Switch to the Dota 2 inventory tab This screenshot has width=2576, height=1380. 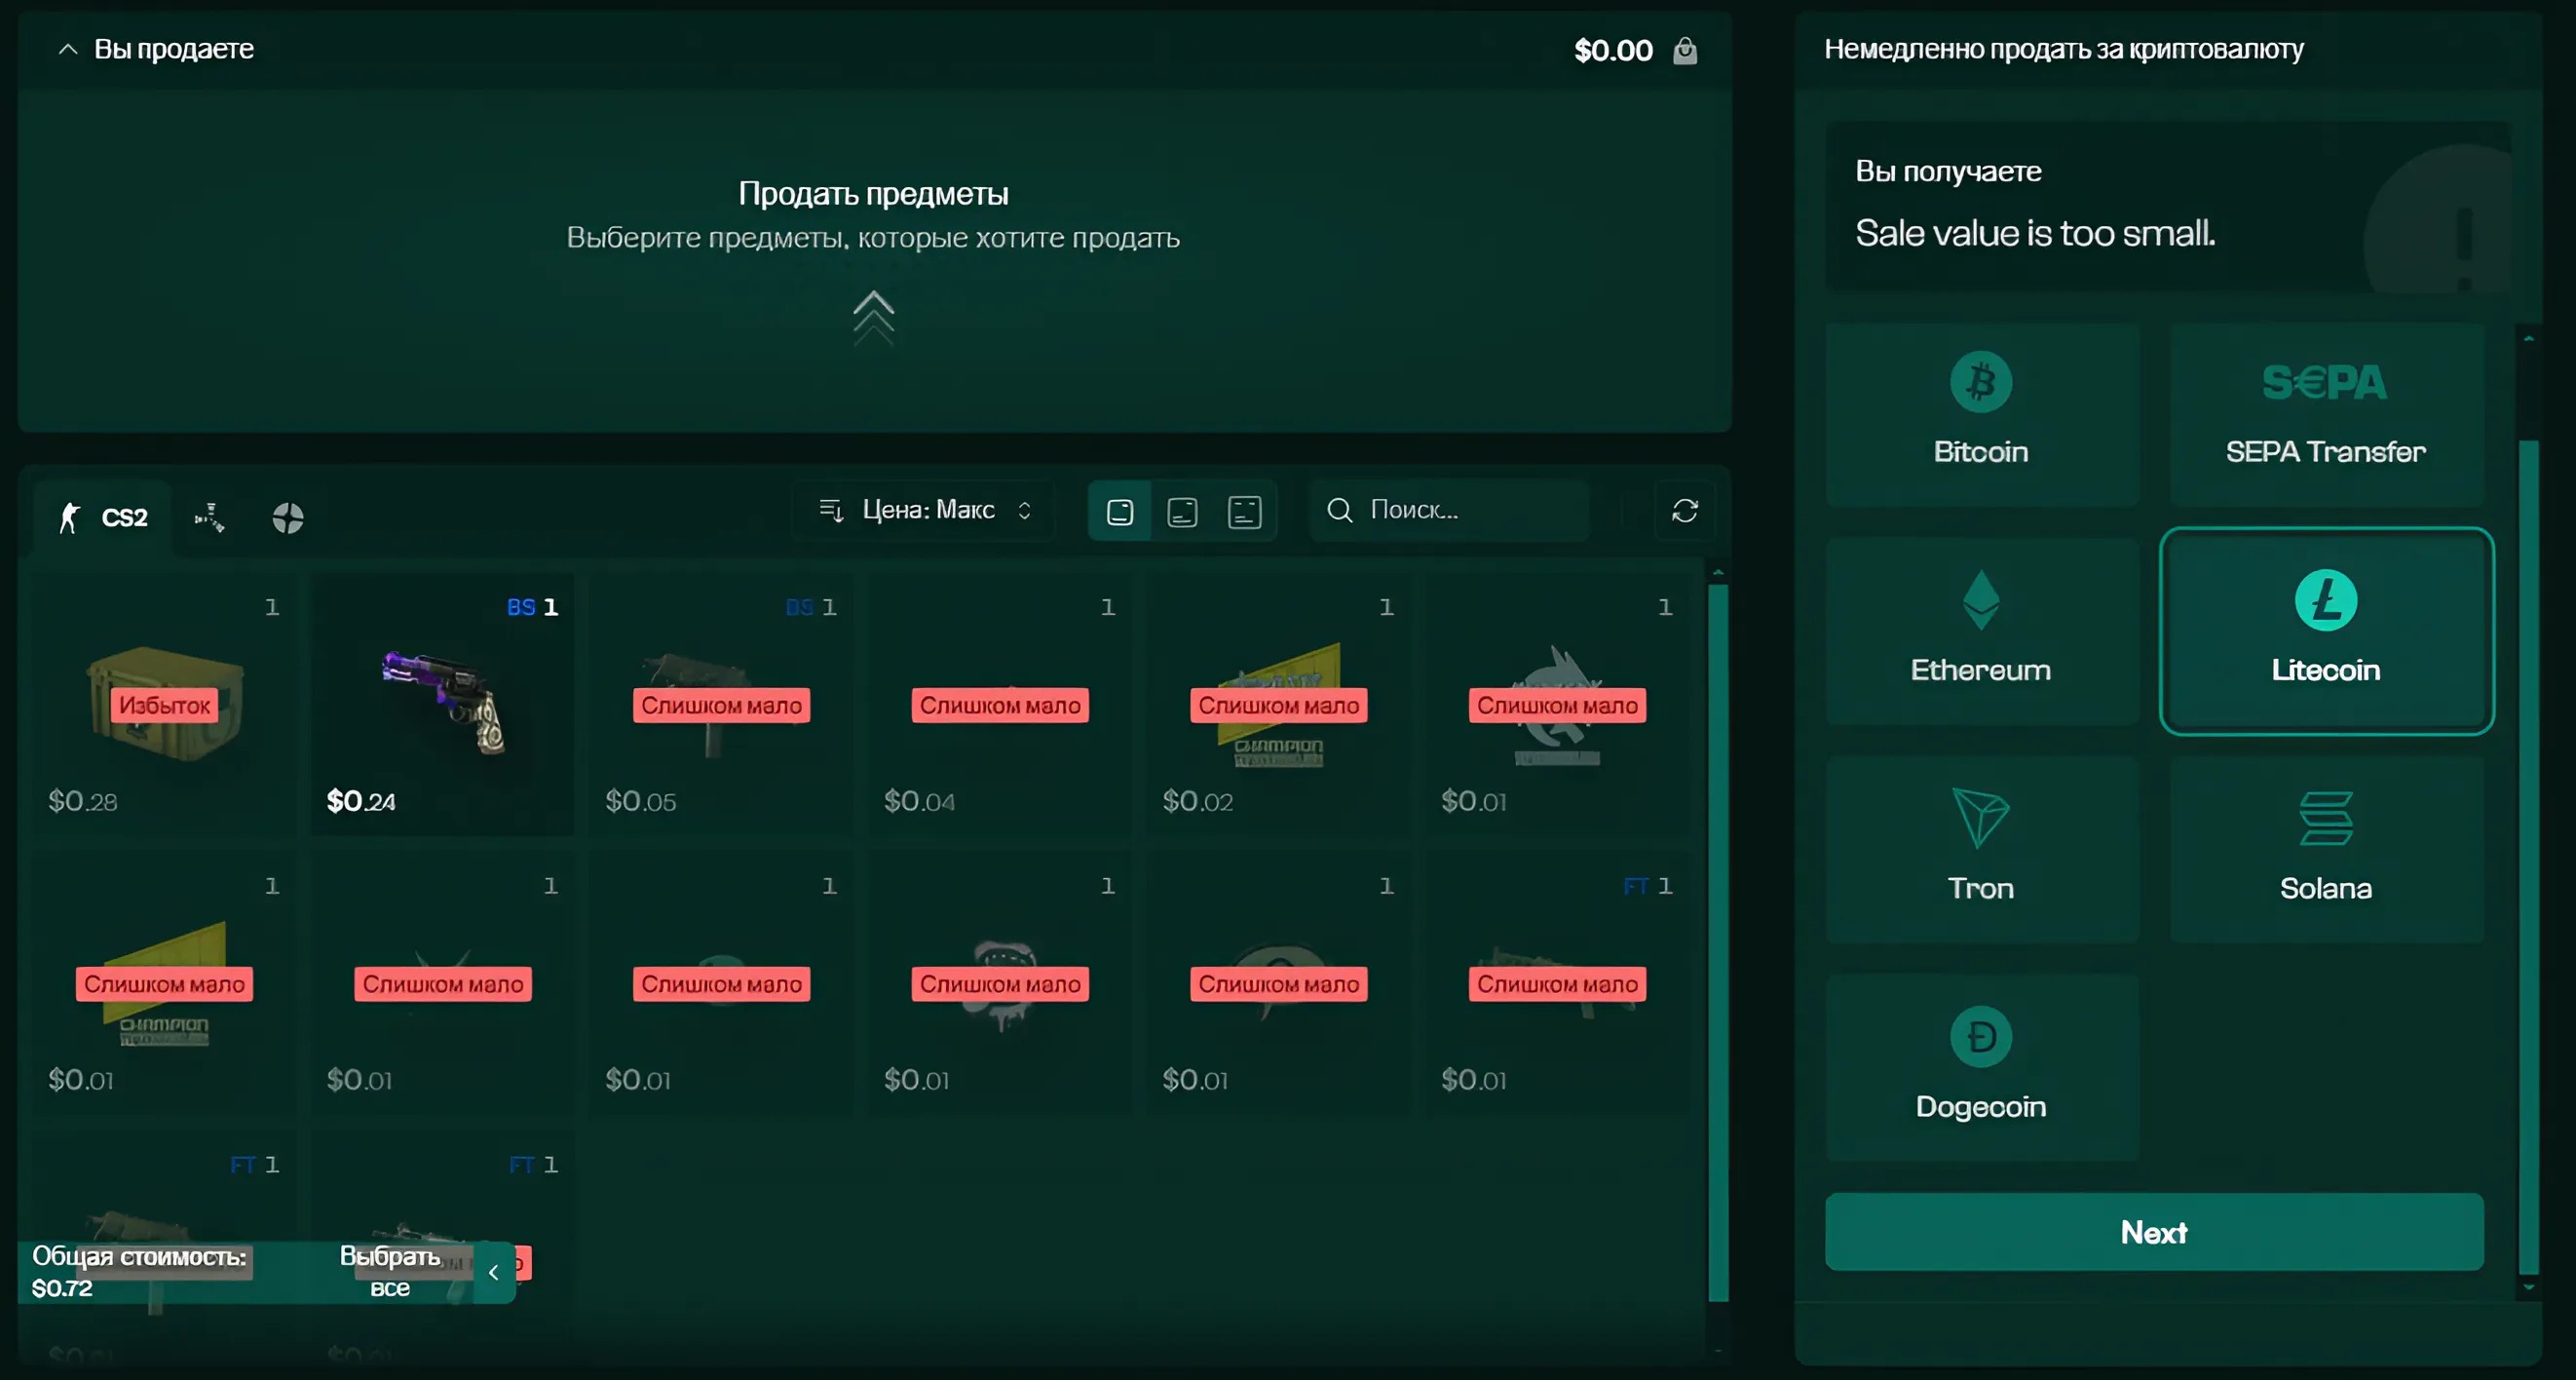(x=209, y=517)
